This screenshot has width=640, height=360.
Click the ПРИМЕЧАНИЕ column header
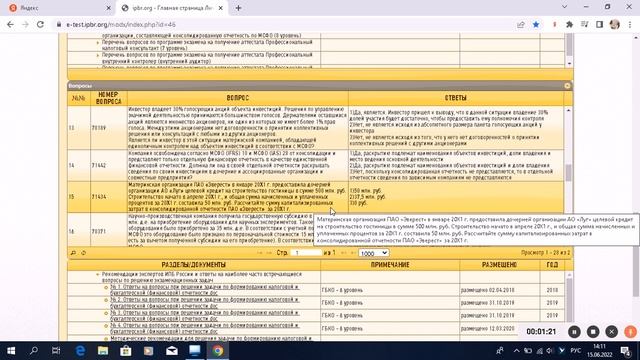pyautogui.click(x=390, y=265)
